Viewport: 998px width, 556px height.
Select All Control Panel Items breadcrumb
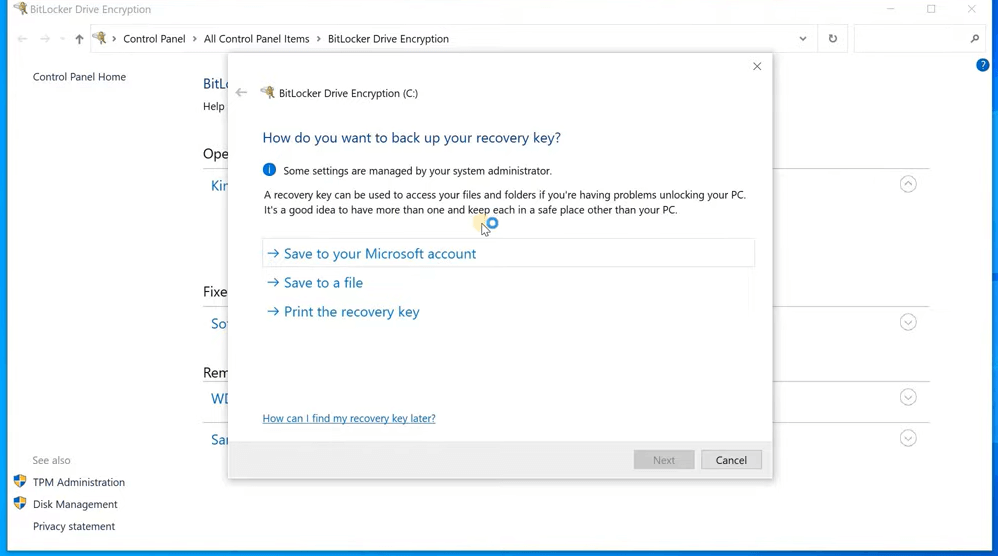coord(257,39)
